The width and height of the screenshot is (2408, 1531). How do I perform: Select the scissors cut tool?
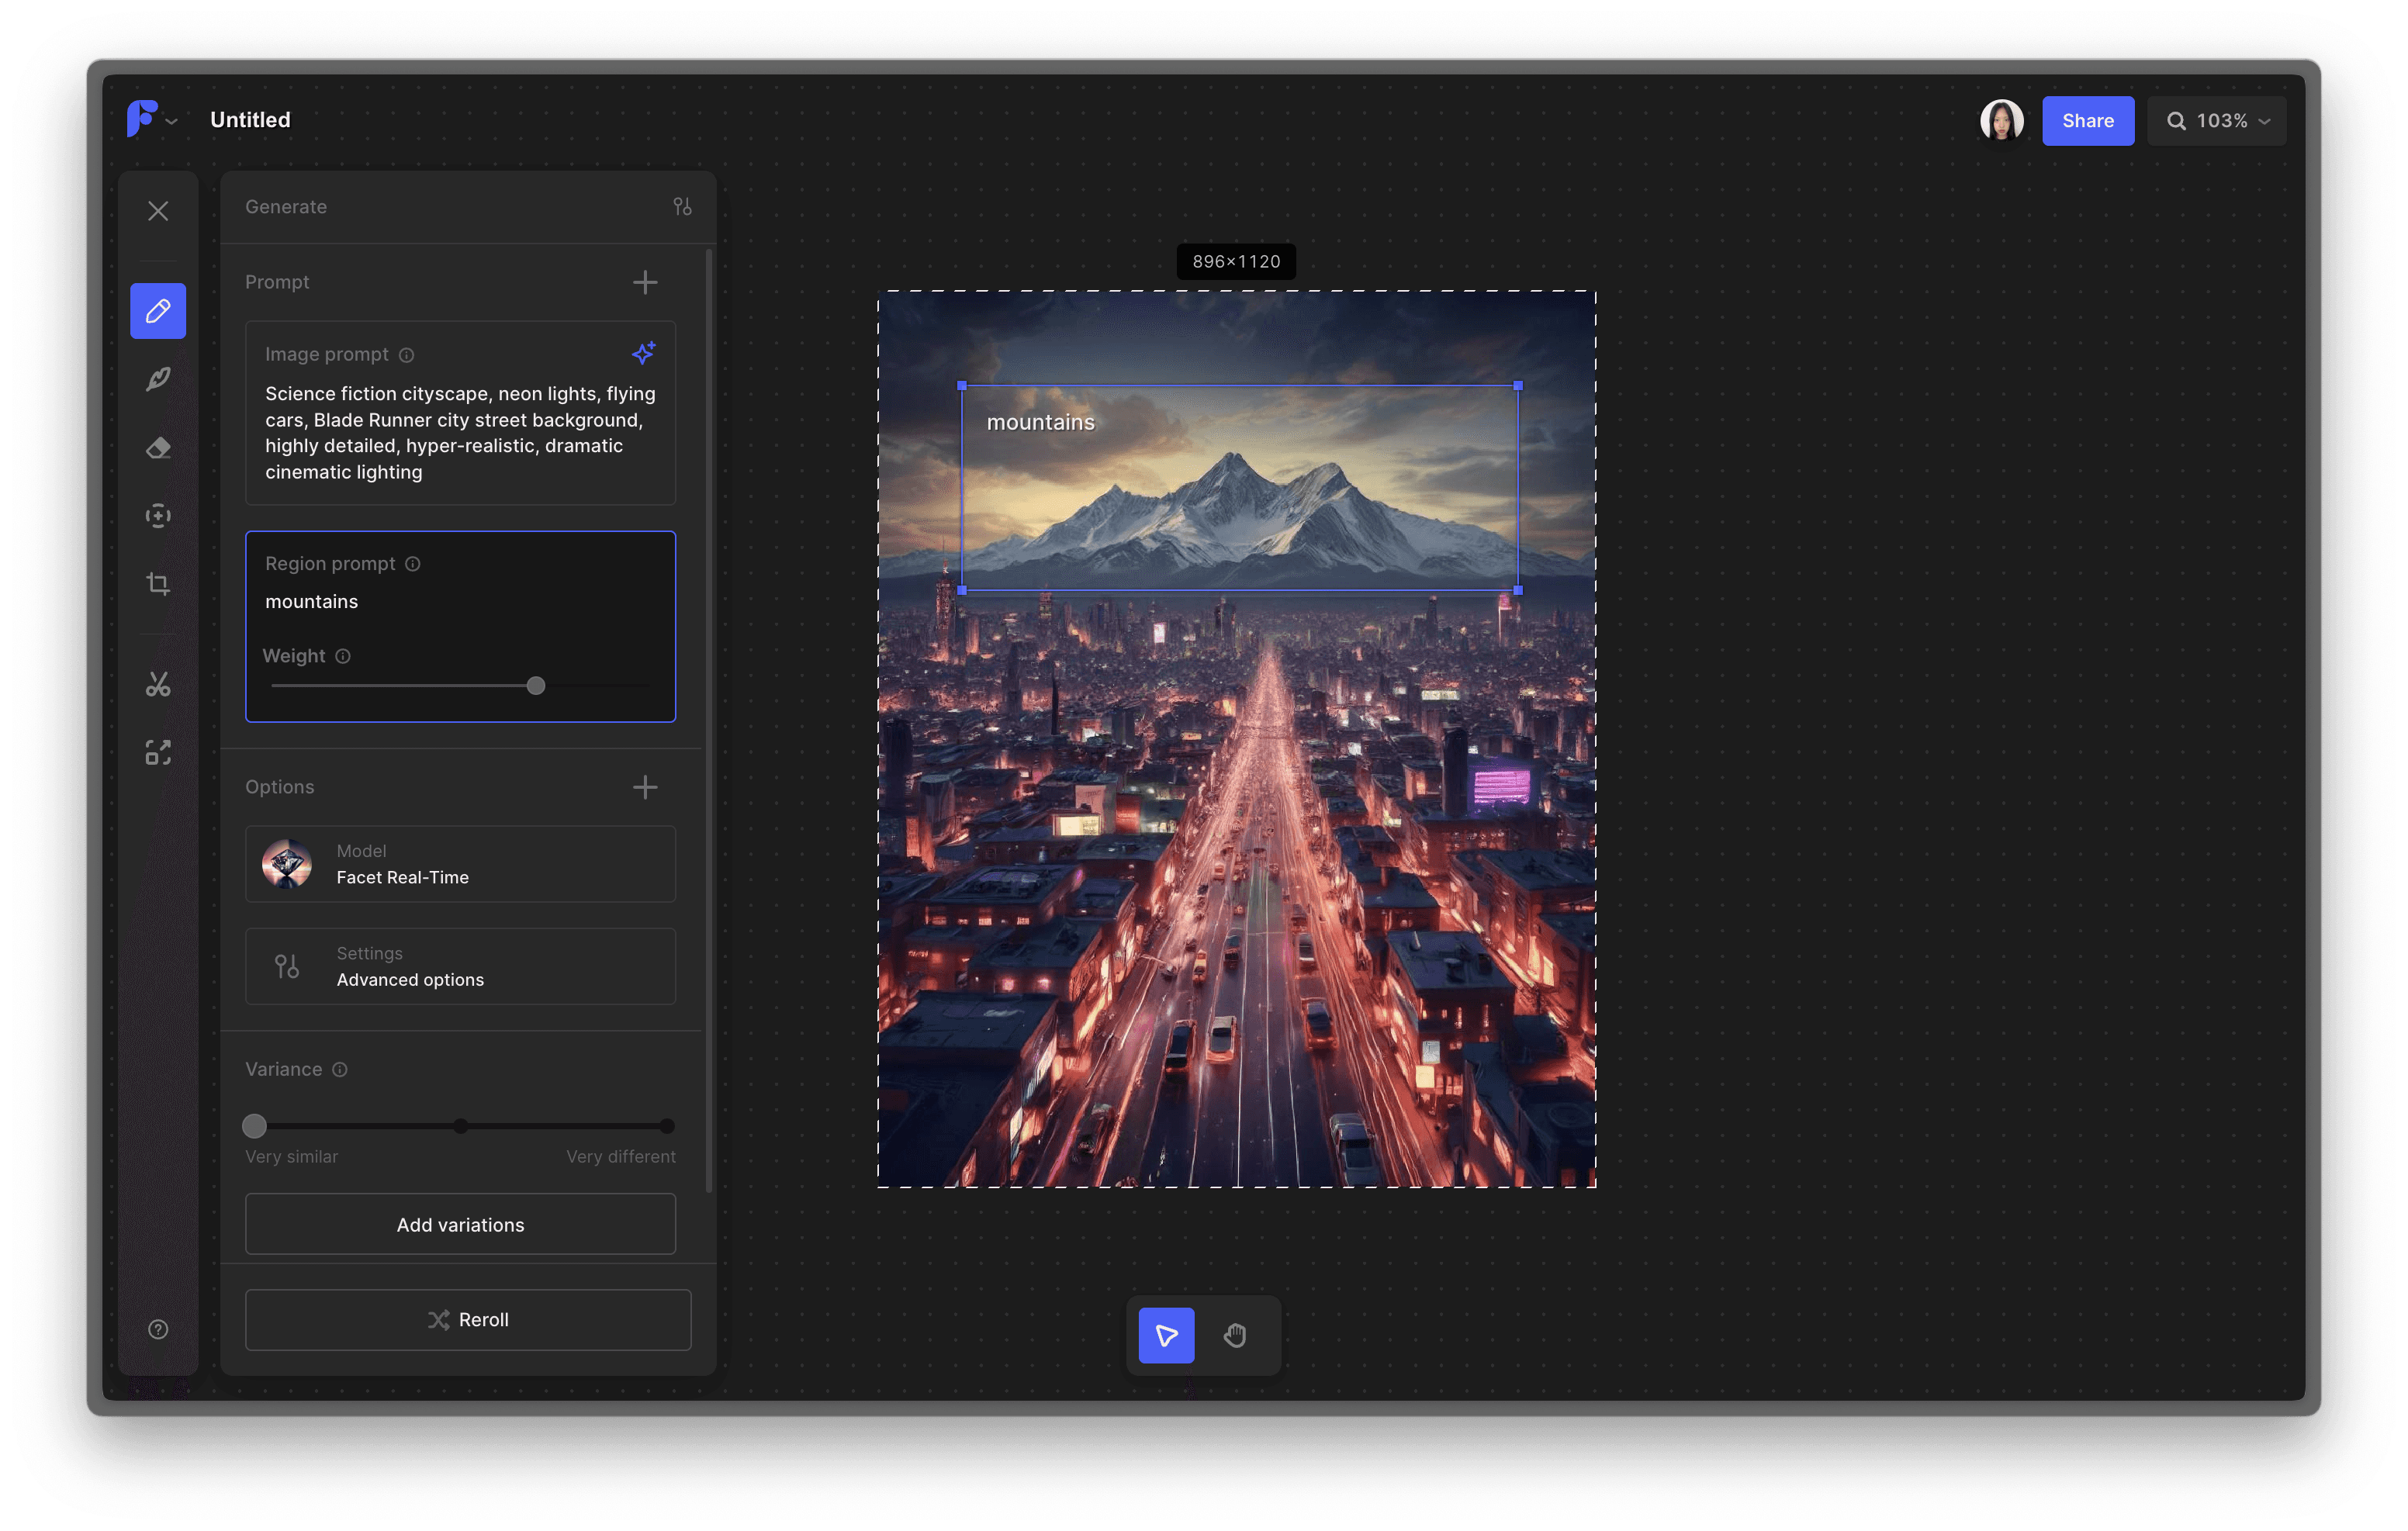click(158, 684)
